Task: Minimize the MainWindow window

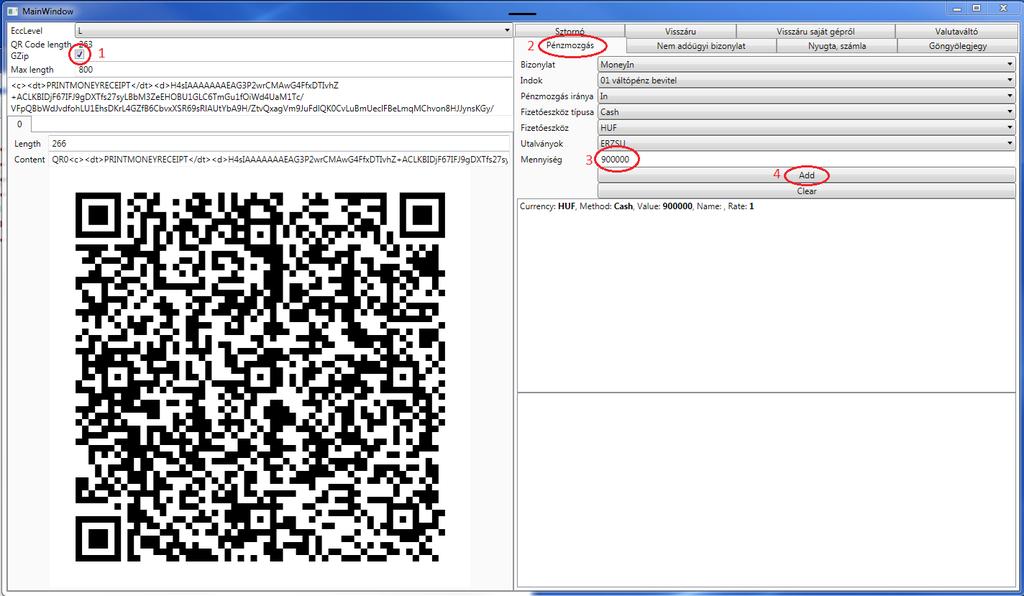Action: click(957, 9)
